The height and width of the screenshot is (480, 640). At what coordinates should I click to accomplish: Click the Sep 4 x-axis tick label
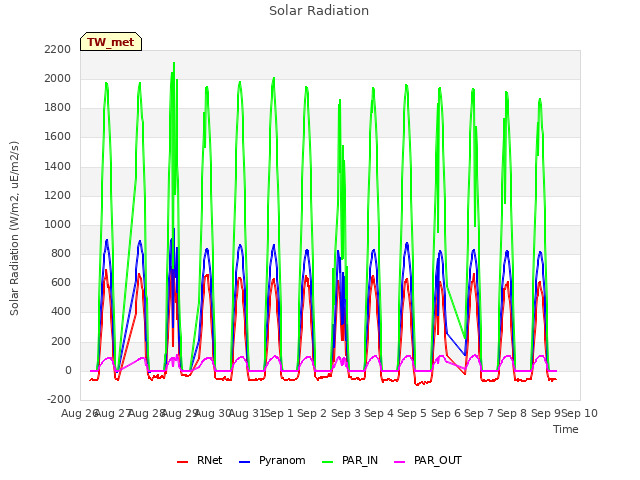[379, 413]
